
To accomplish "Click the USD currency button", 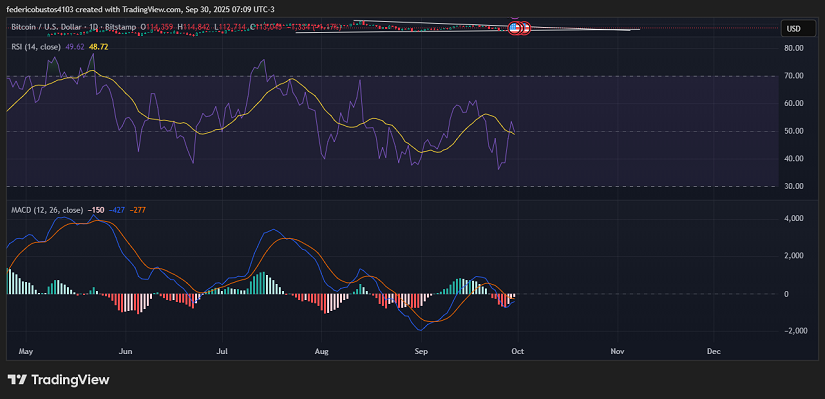I will [x=797, y=29].
